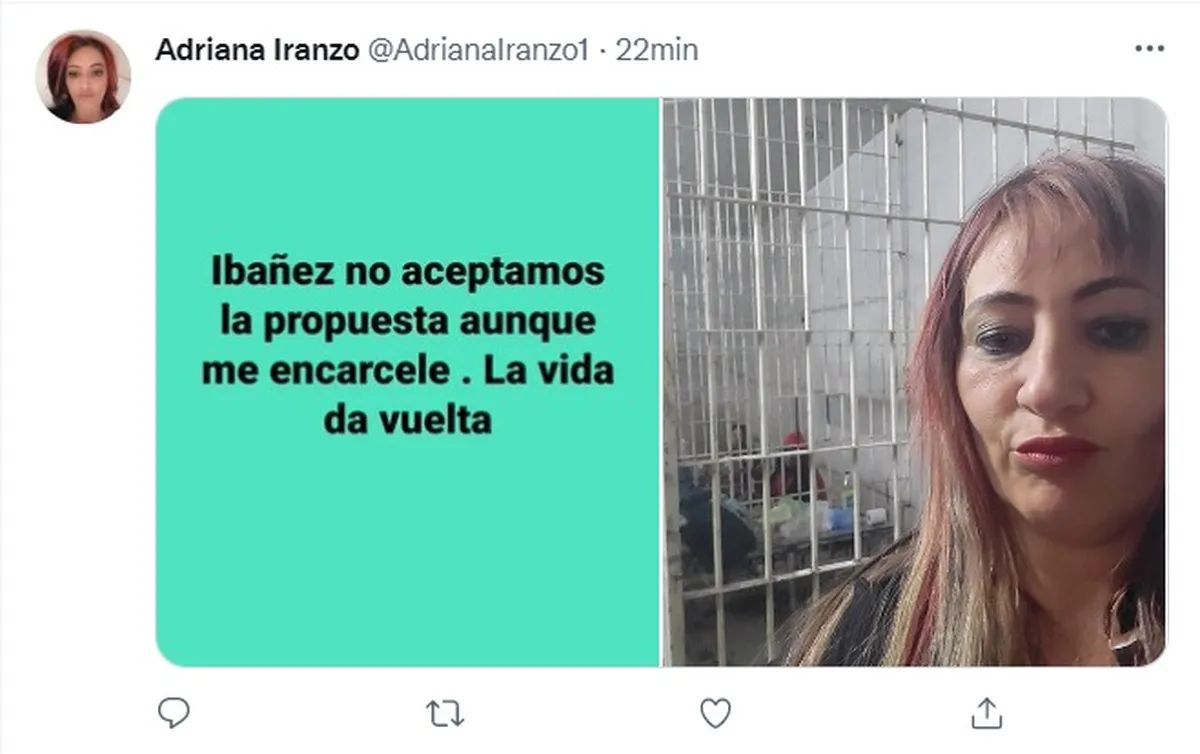This screenshot has width=1200, height=754.
Task: Click the words 'la propuesta aunque' in image
Action: [408, 322]
